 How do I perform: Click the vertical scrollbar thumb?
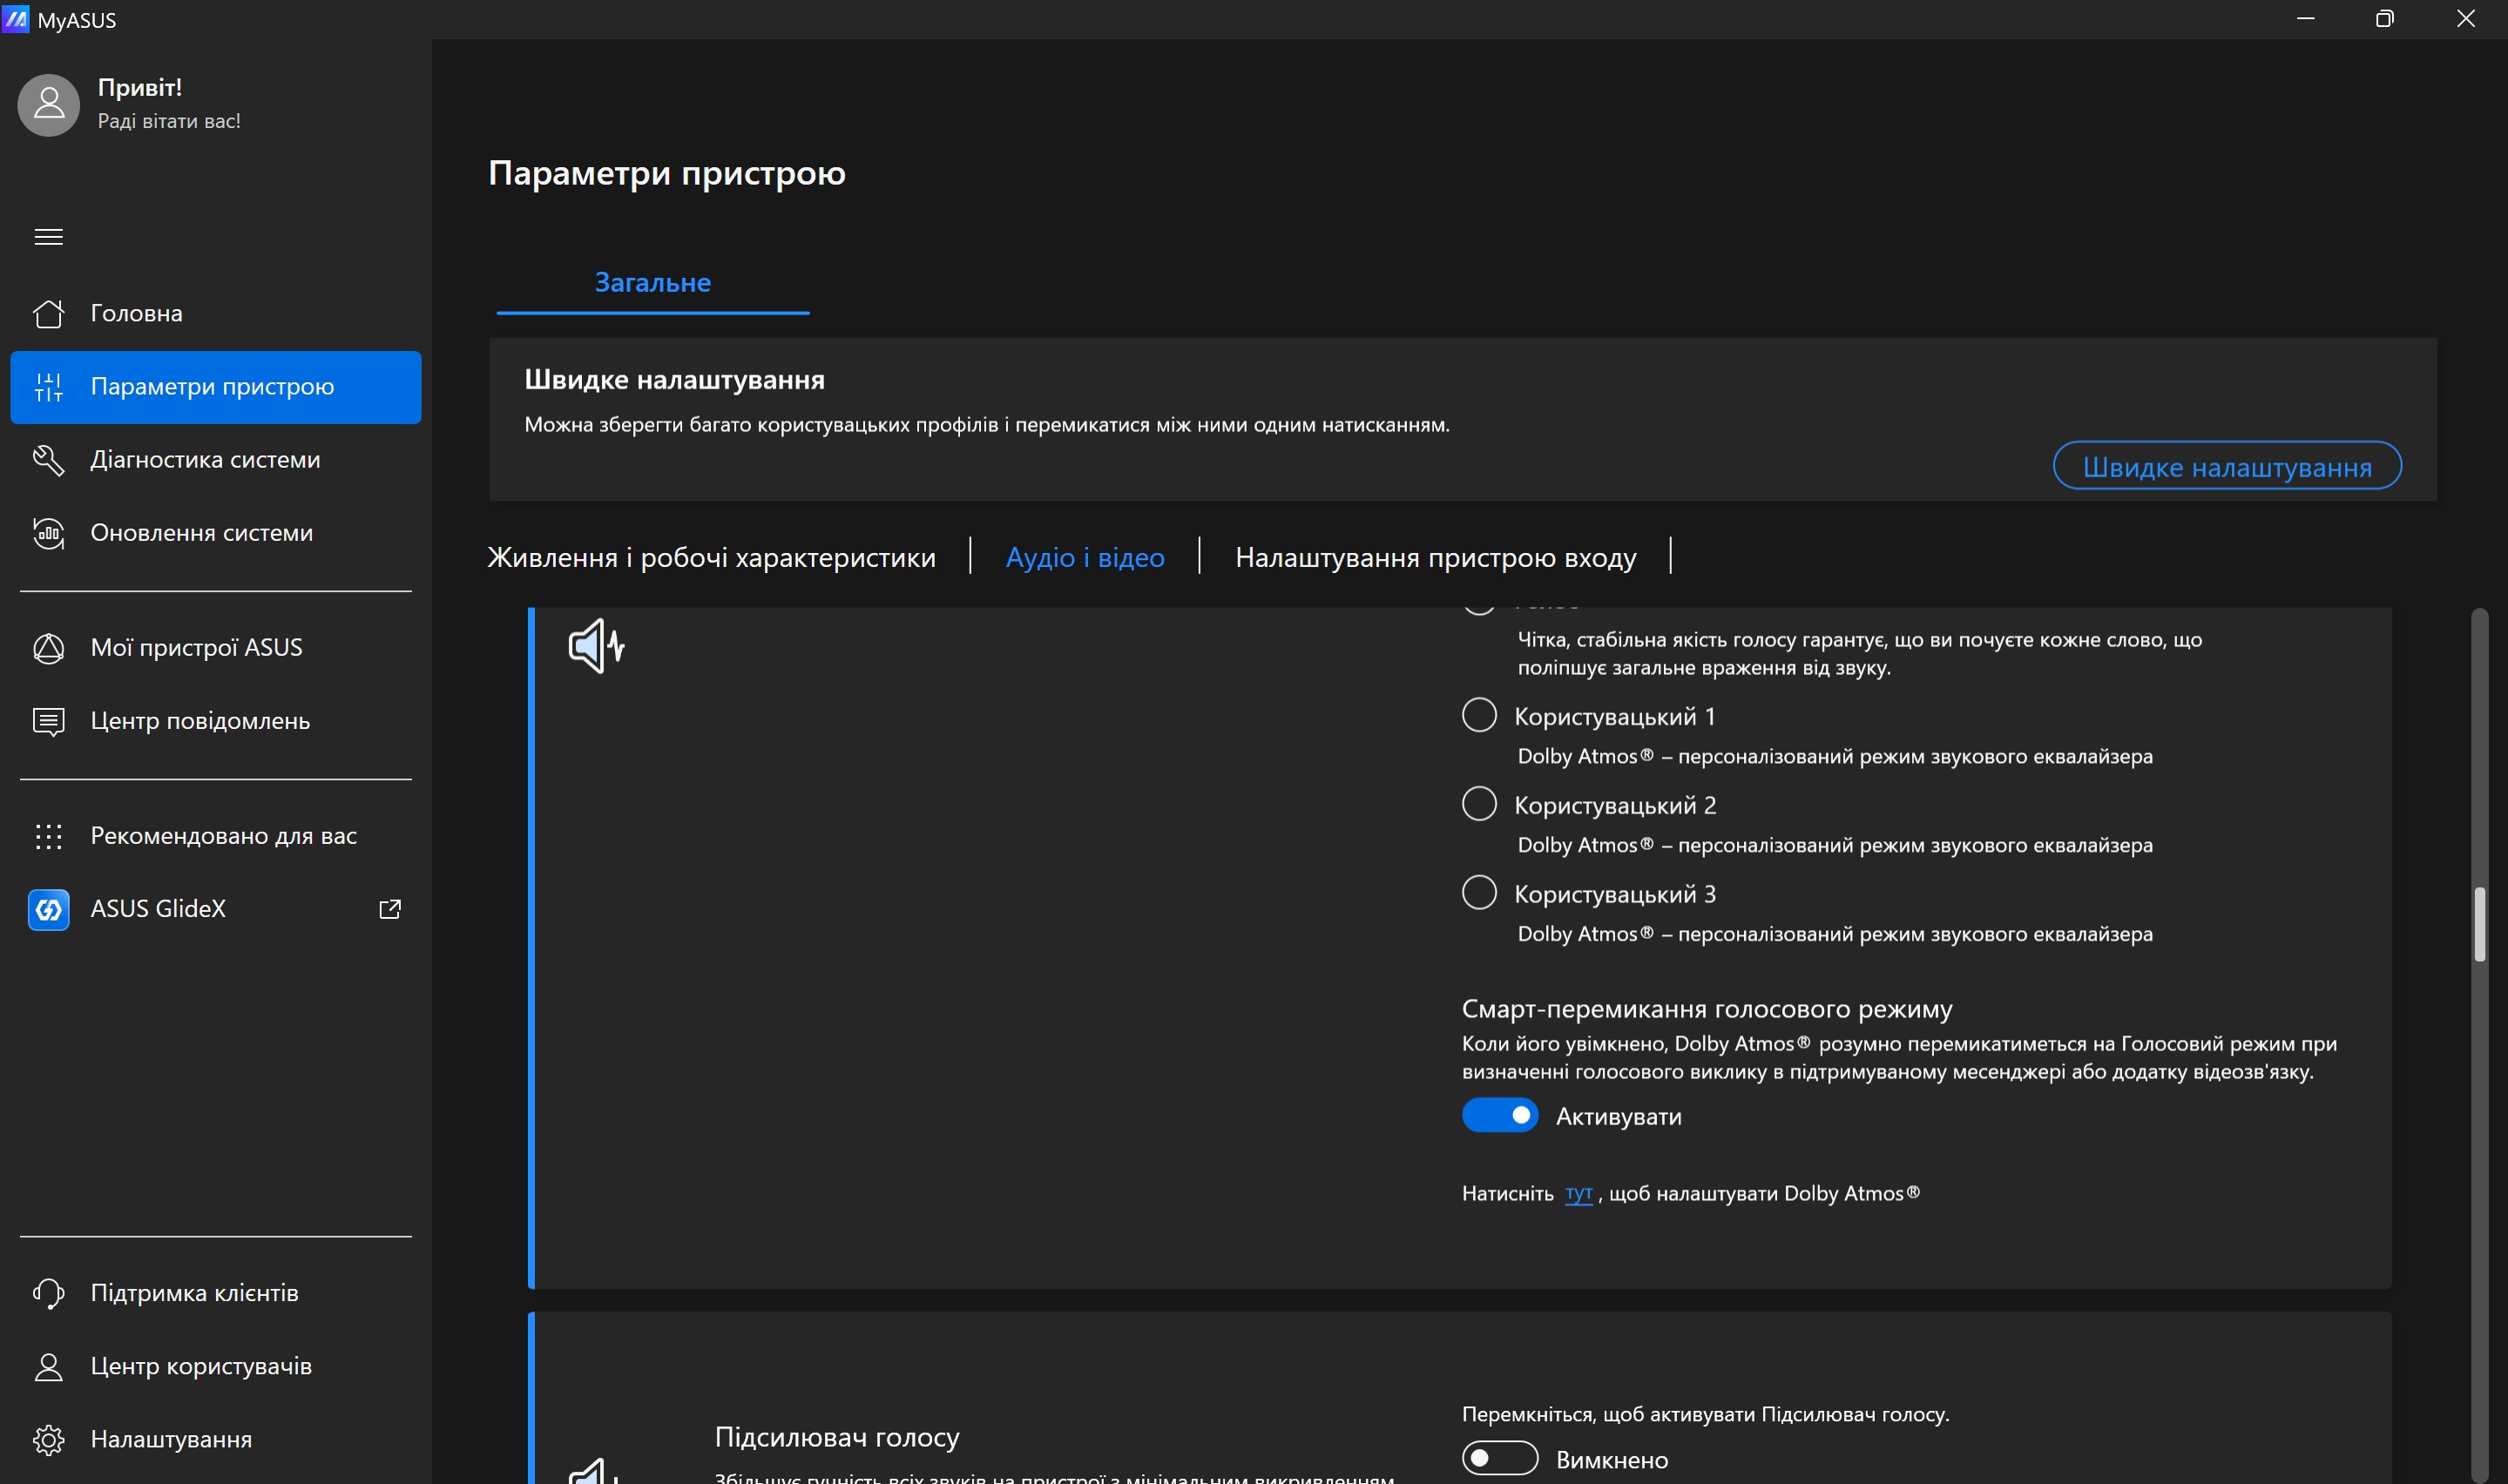coord(2479,923)
